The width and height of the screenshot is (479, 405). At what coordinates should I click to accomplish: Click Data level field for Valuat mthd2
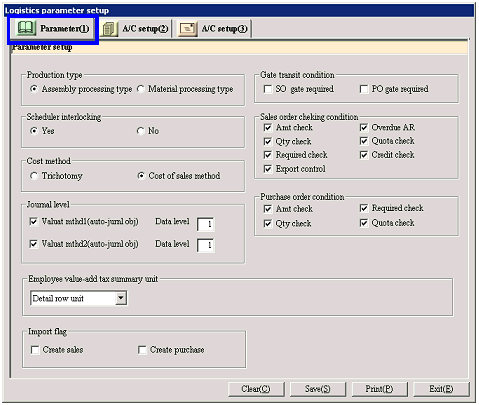click(x=206, y=245)
